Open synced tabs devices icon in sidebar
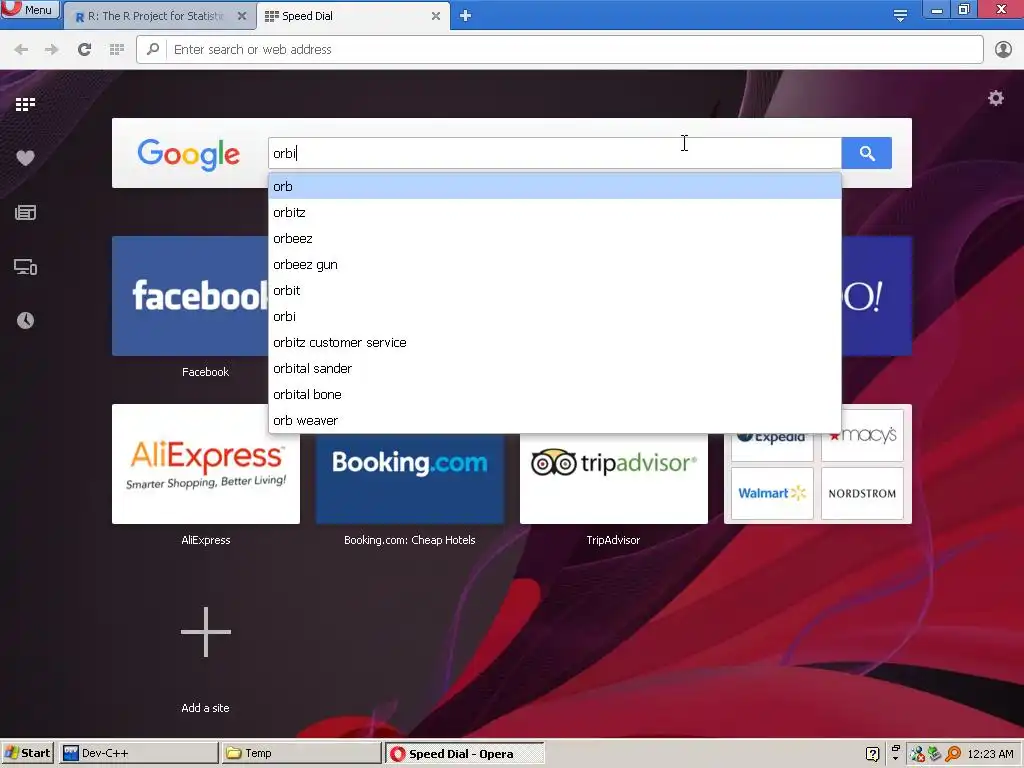1024x768 pixels. tap(25, 267)
